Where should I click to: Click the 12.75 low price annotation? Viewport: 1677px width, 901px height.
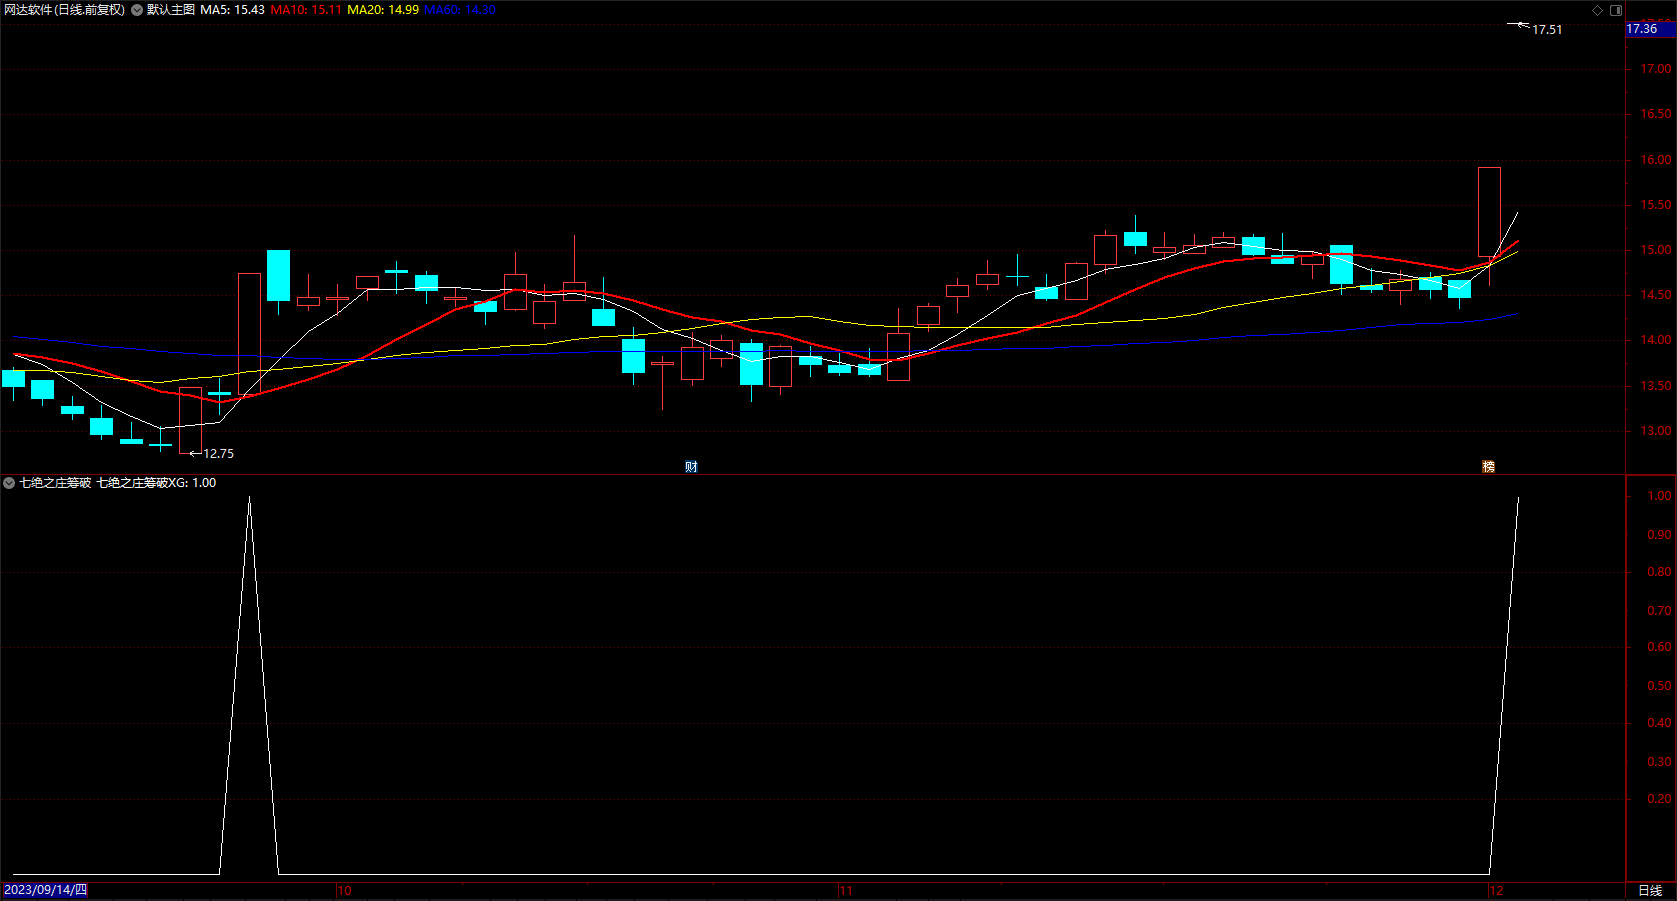coord(219,454)
